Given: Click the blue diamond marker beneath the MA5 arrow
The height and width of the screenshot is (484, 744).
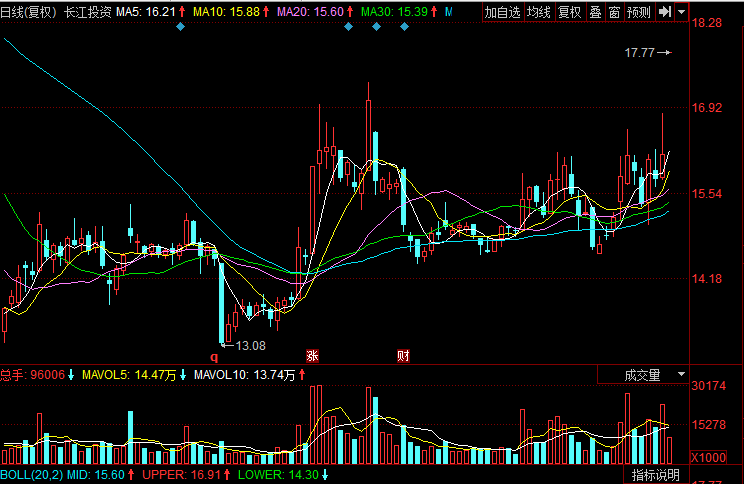Looking at the screenshot, I should click(180, 27).
